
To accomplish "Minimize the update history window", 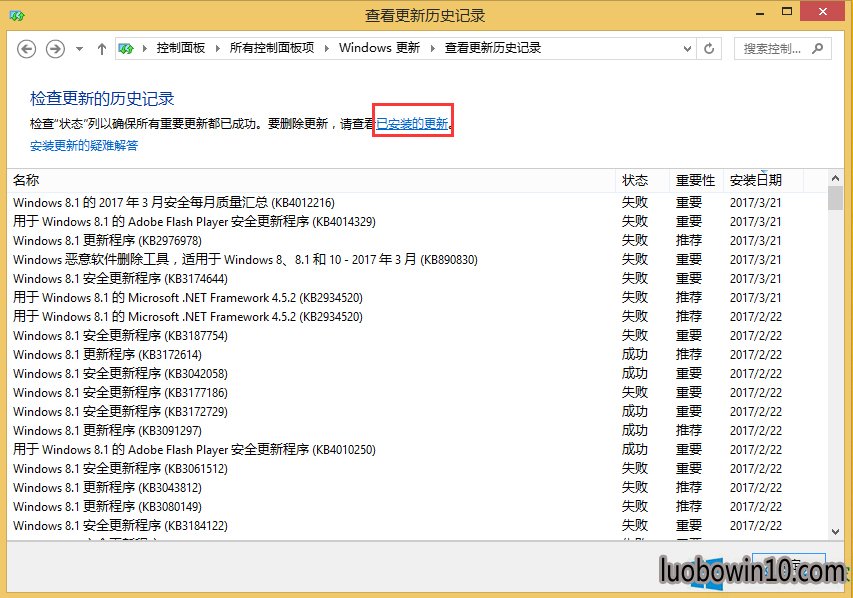I will coord(760,13).
